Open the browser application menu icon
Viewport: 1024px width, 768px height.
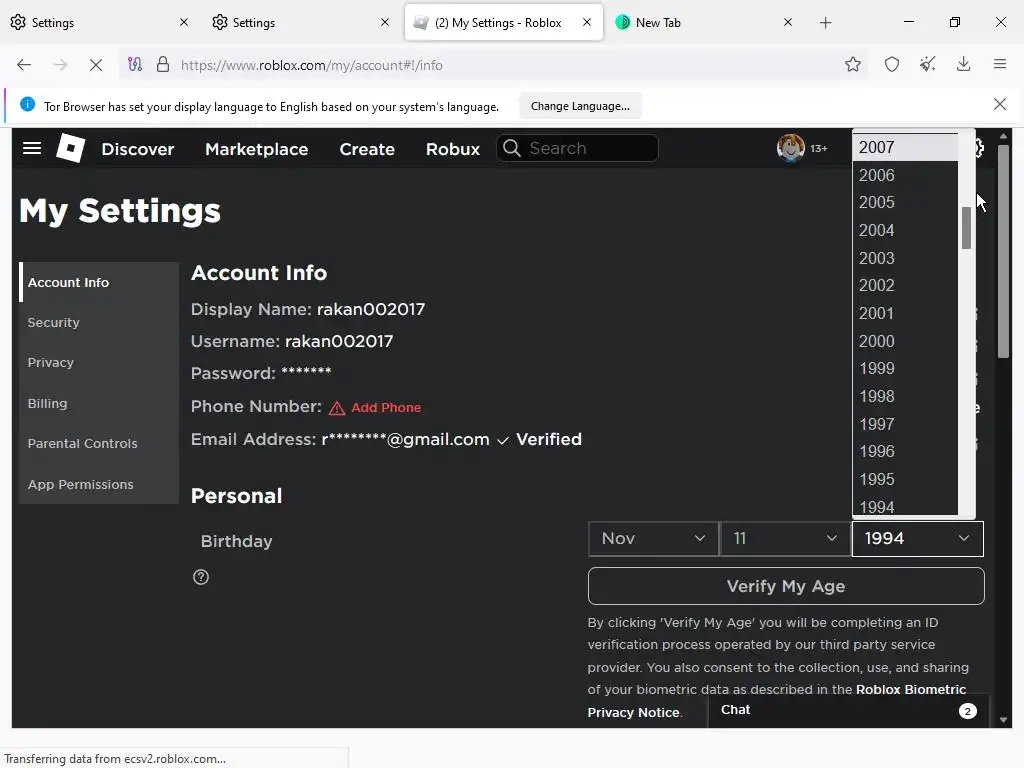click(x=1000, y=64)
